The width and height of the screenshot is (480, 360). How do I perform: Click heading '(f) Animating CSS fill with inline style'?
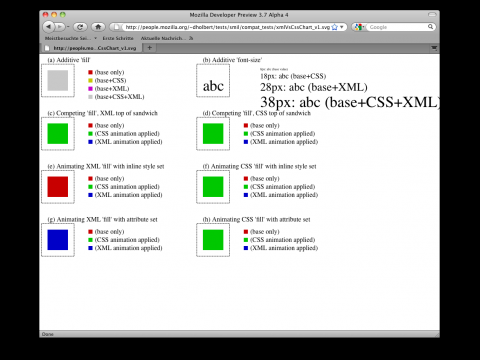pyautogui.click(x=260, y=166)
